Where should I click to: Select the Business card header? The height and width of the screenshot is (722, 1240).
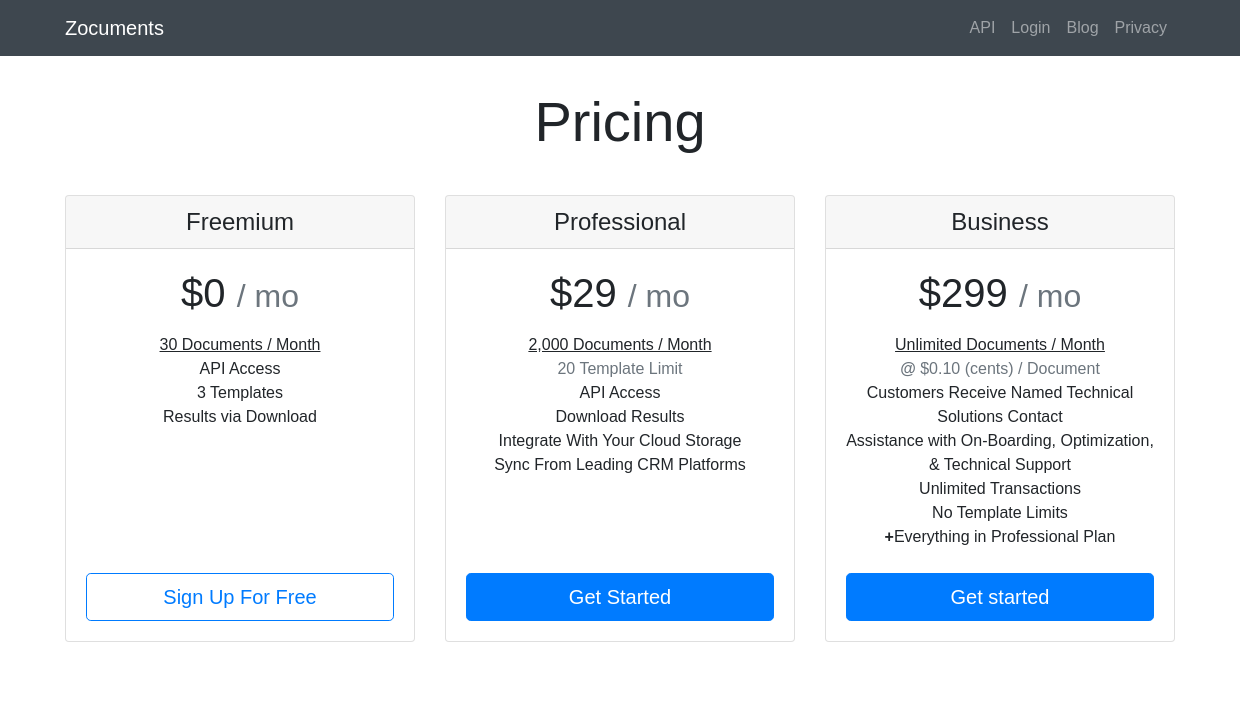[x=1000, y=222]
